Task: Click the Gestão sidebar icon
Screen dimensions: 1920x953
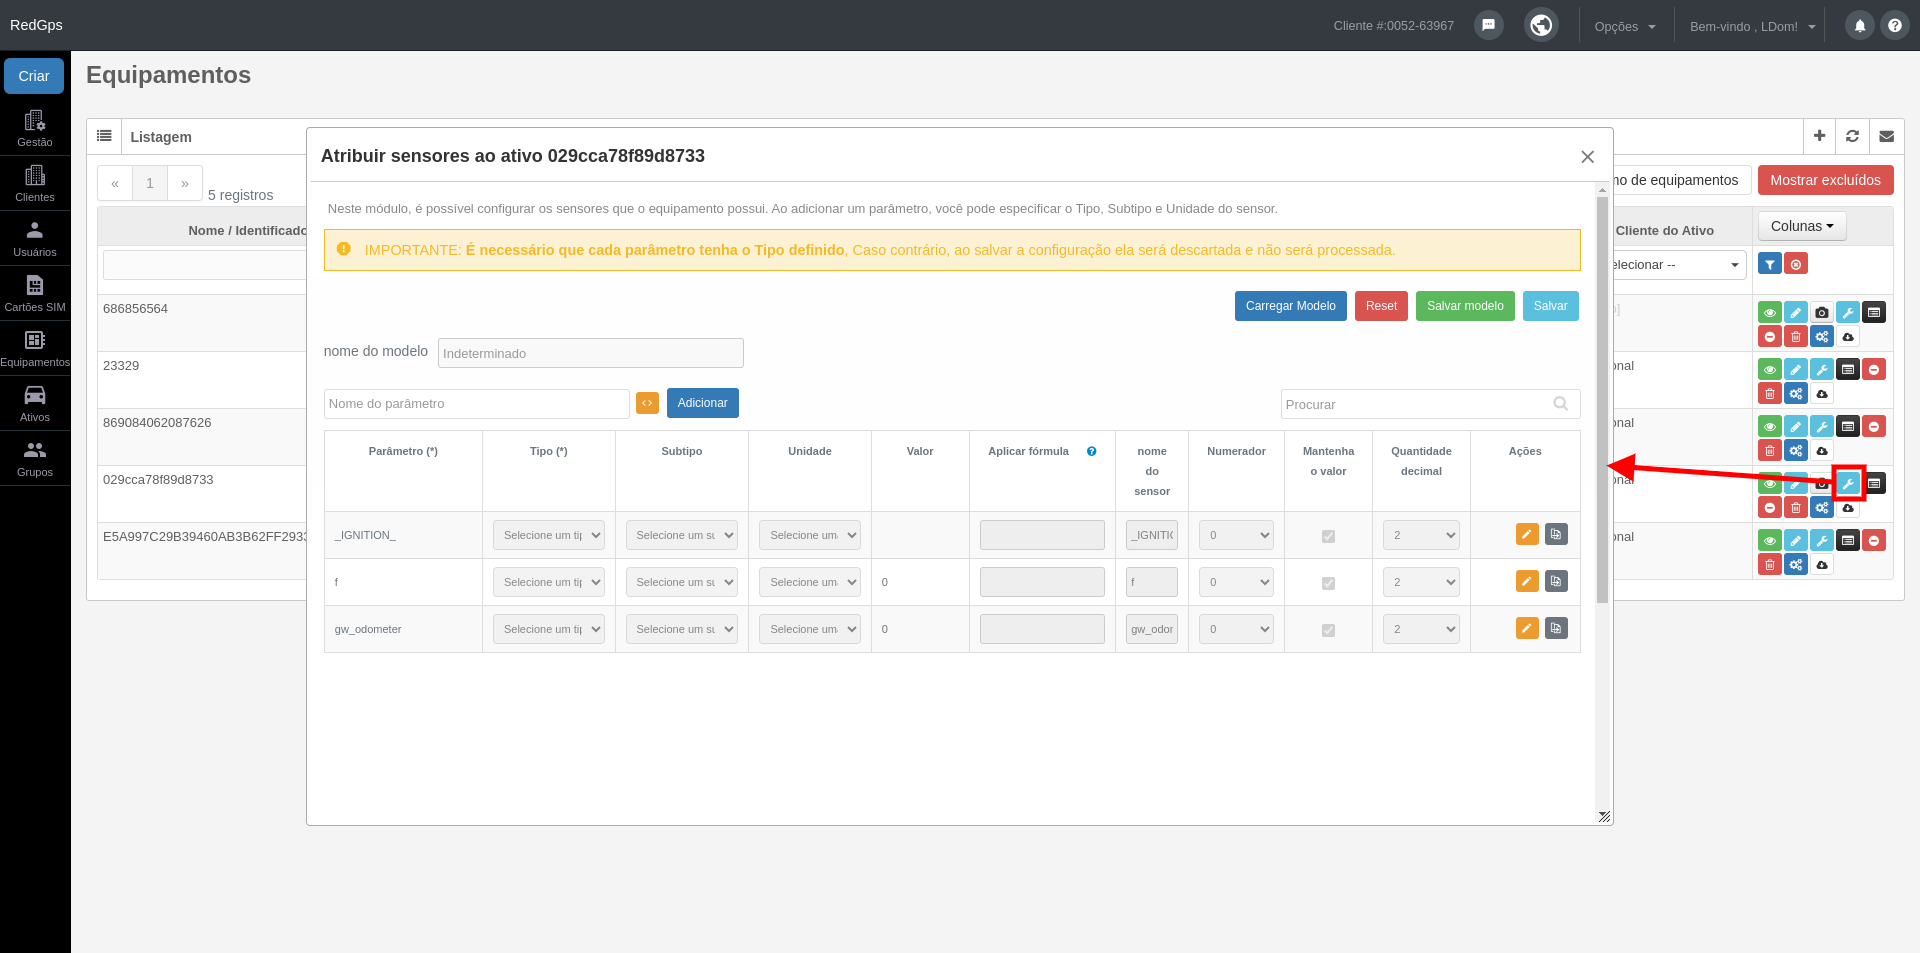Action: [x=35, y=129]
